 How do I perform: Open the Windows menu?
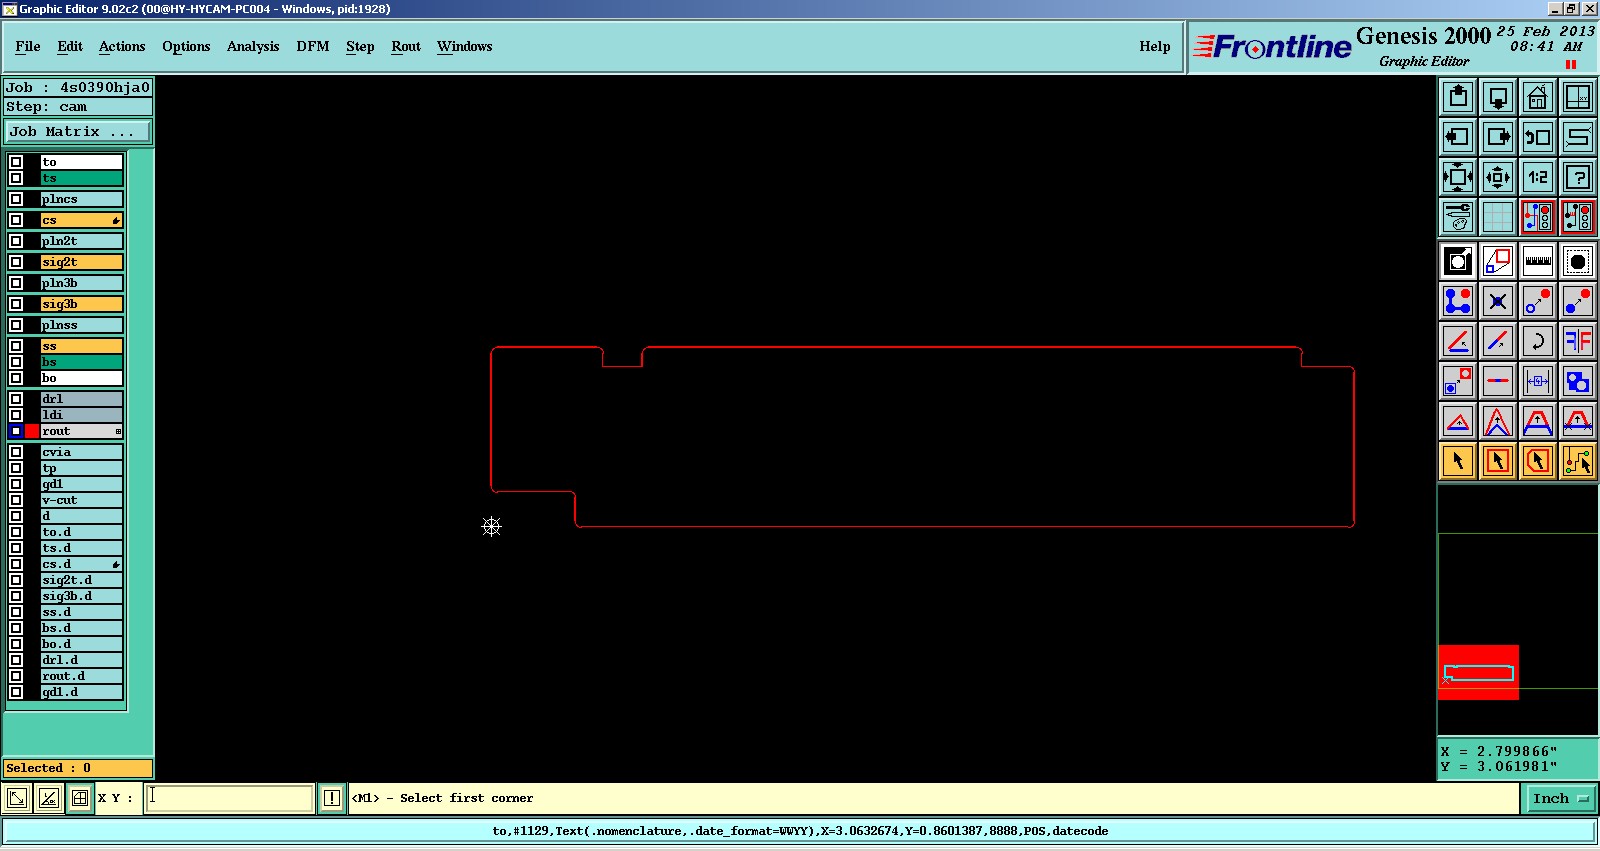[x=464, y=47]
